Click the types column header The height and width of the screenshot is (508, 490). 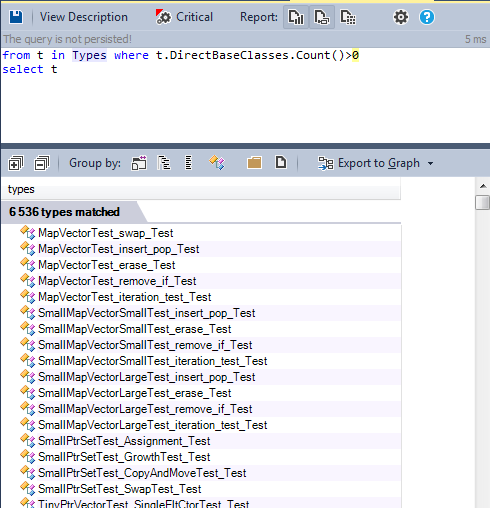tap(201, 189)
